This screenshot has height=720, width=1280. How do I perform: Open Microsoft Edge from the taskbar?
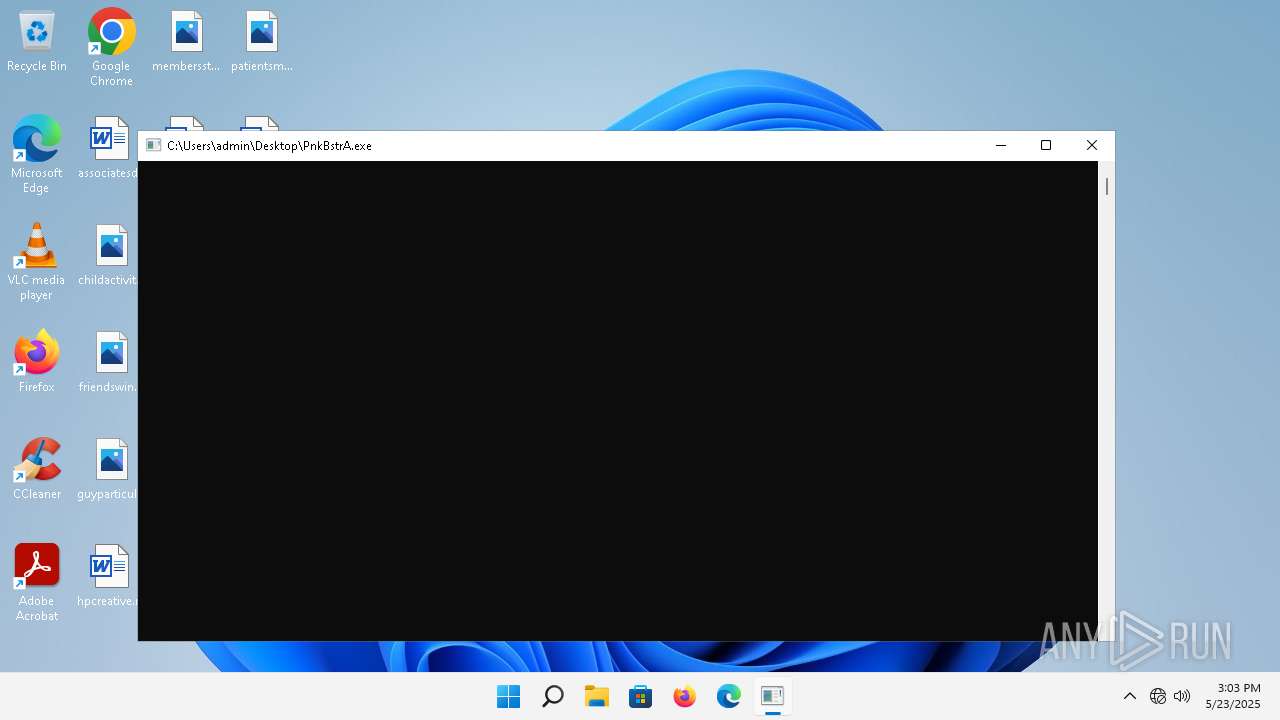click(x=729, y=696)
